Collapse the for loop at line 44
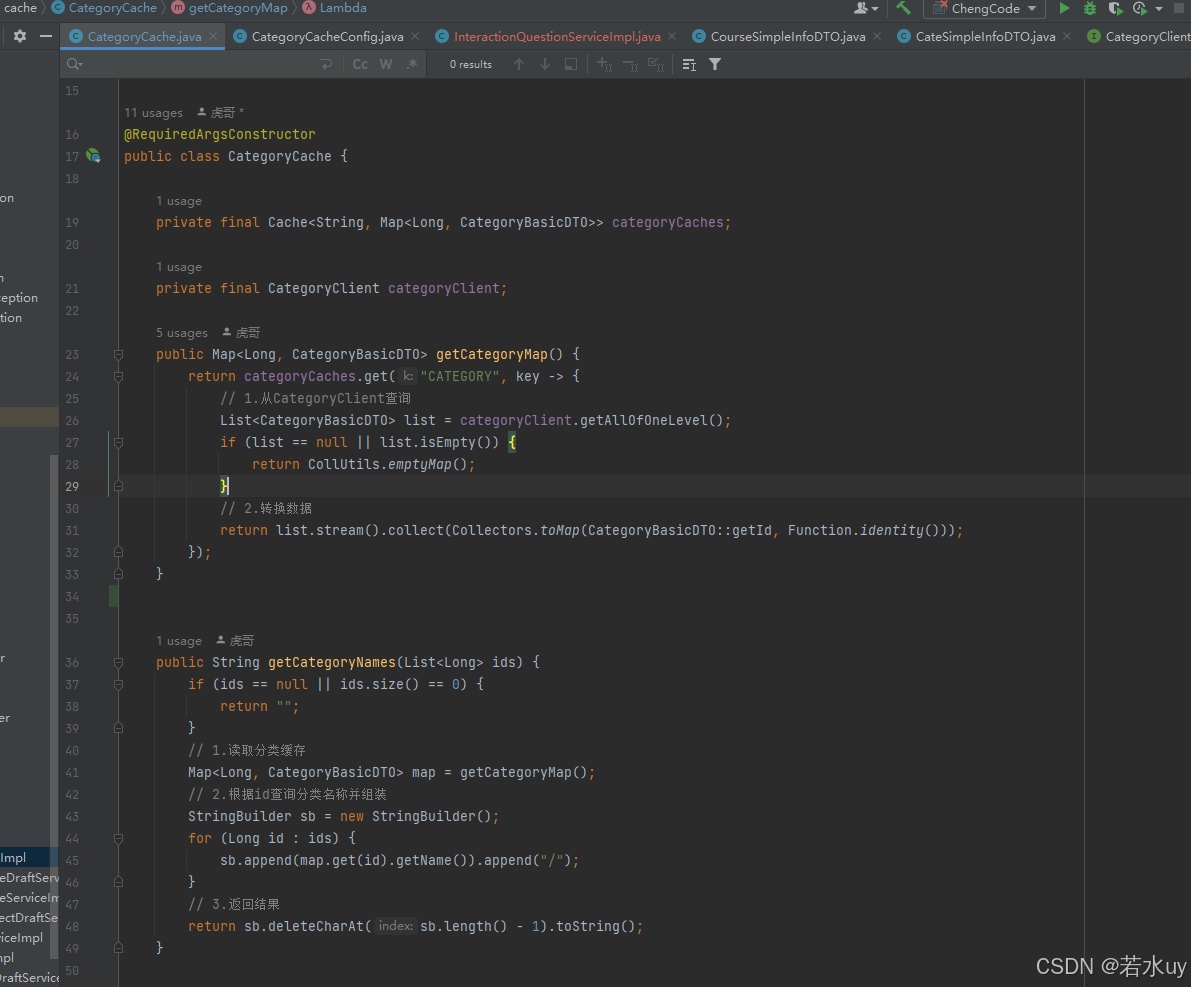The image size is (1191, 987). click(x=118, y=839)
